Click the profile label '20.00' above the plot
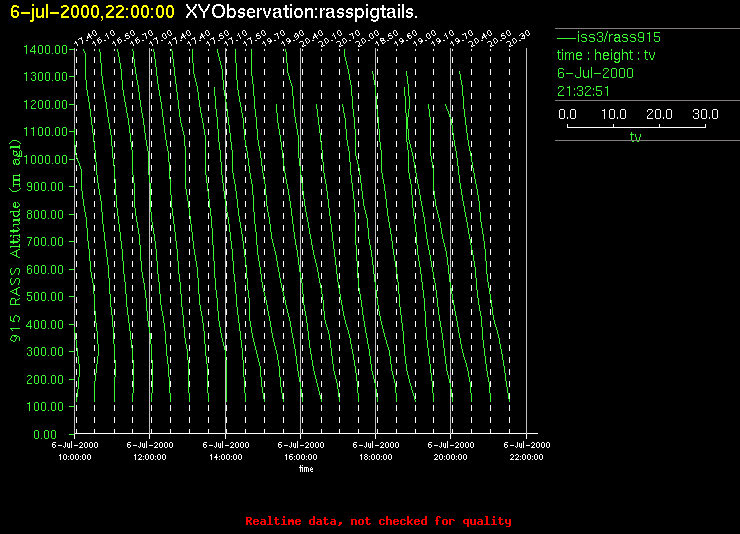This screenshot has width=740, height=534. pos(368,38)
